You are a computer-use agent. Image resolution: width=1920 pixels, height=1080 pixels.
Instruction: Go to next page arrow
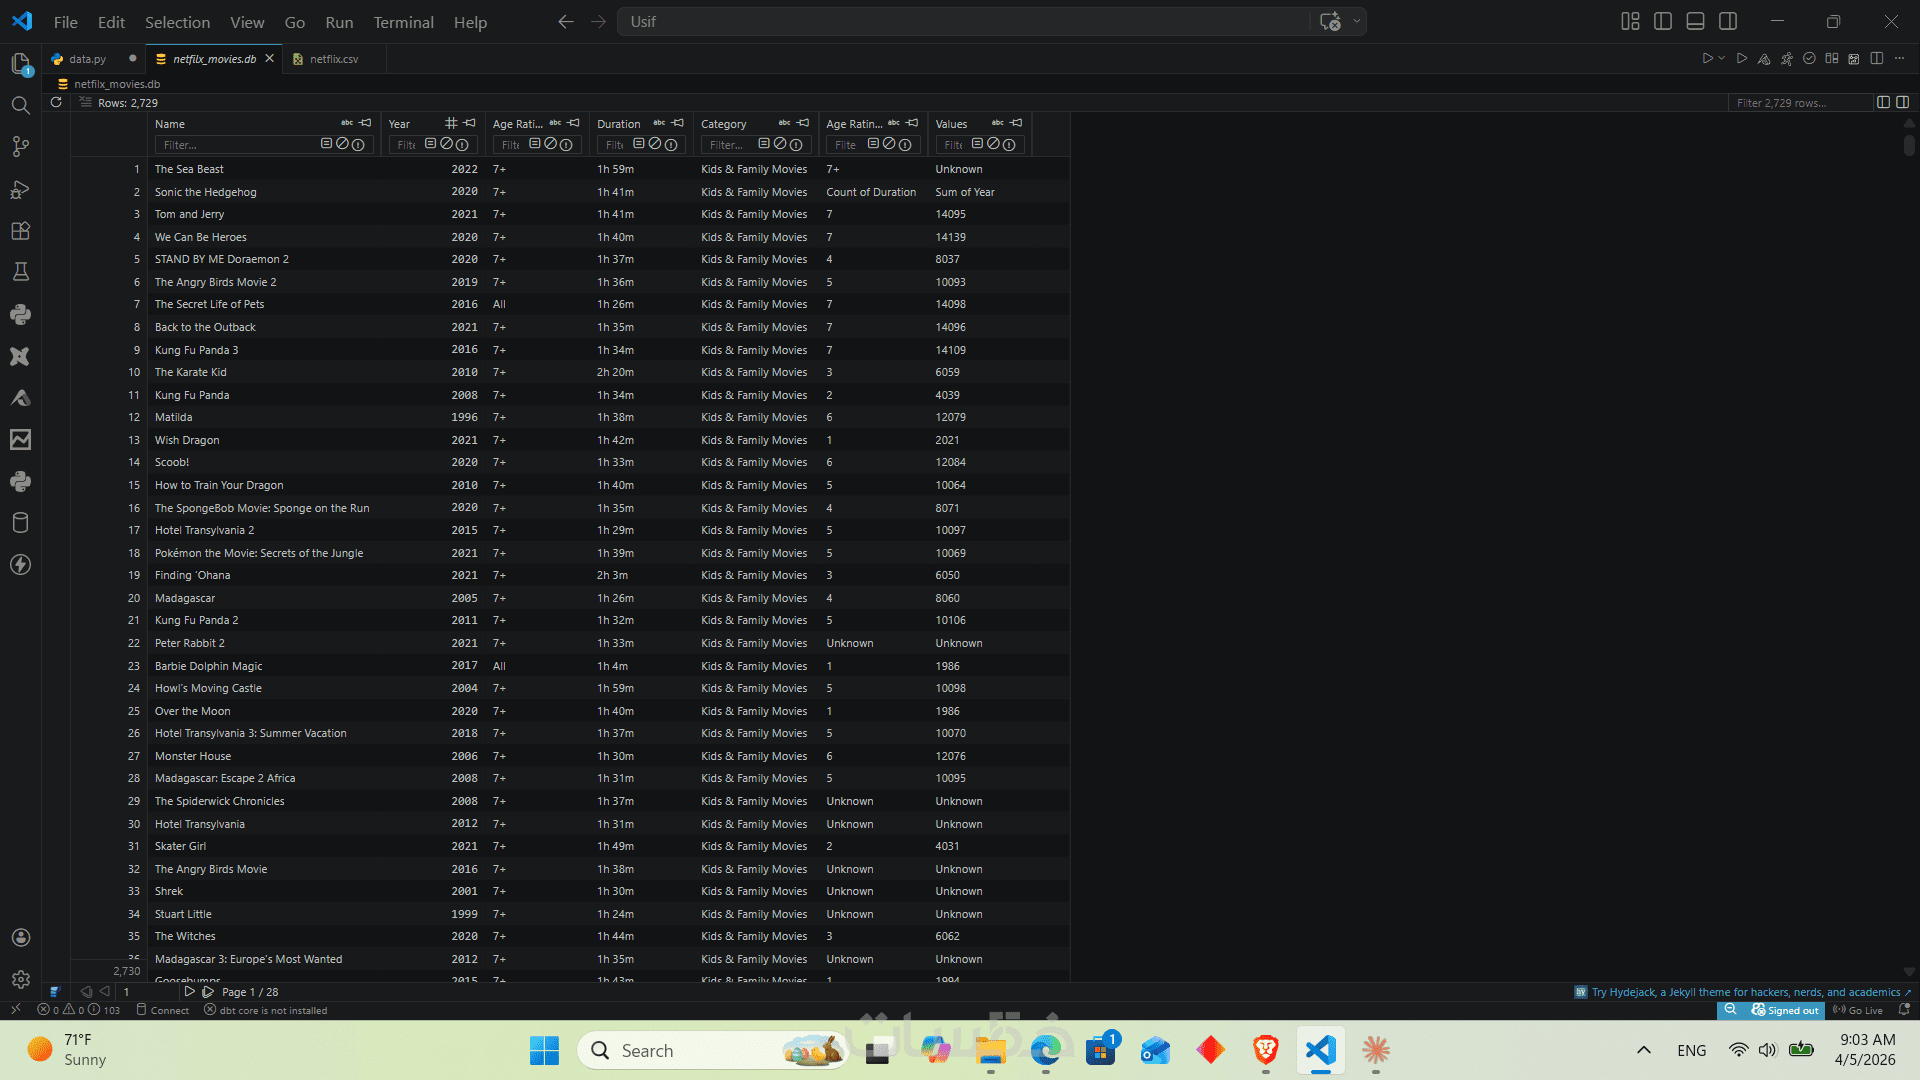pyautogui.click(x=189, y=992)
